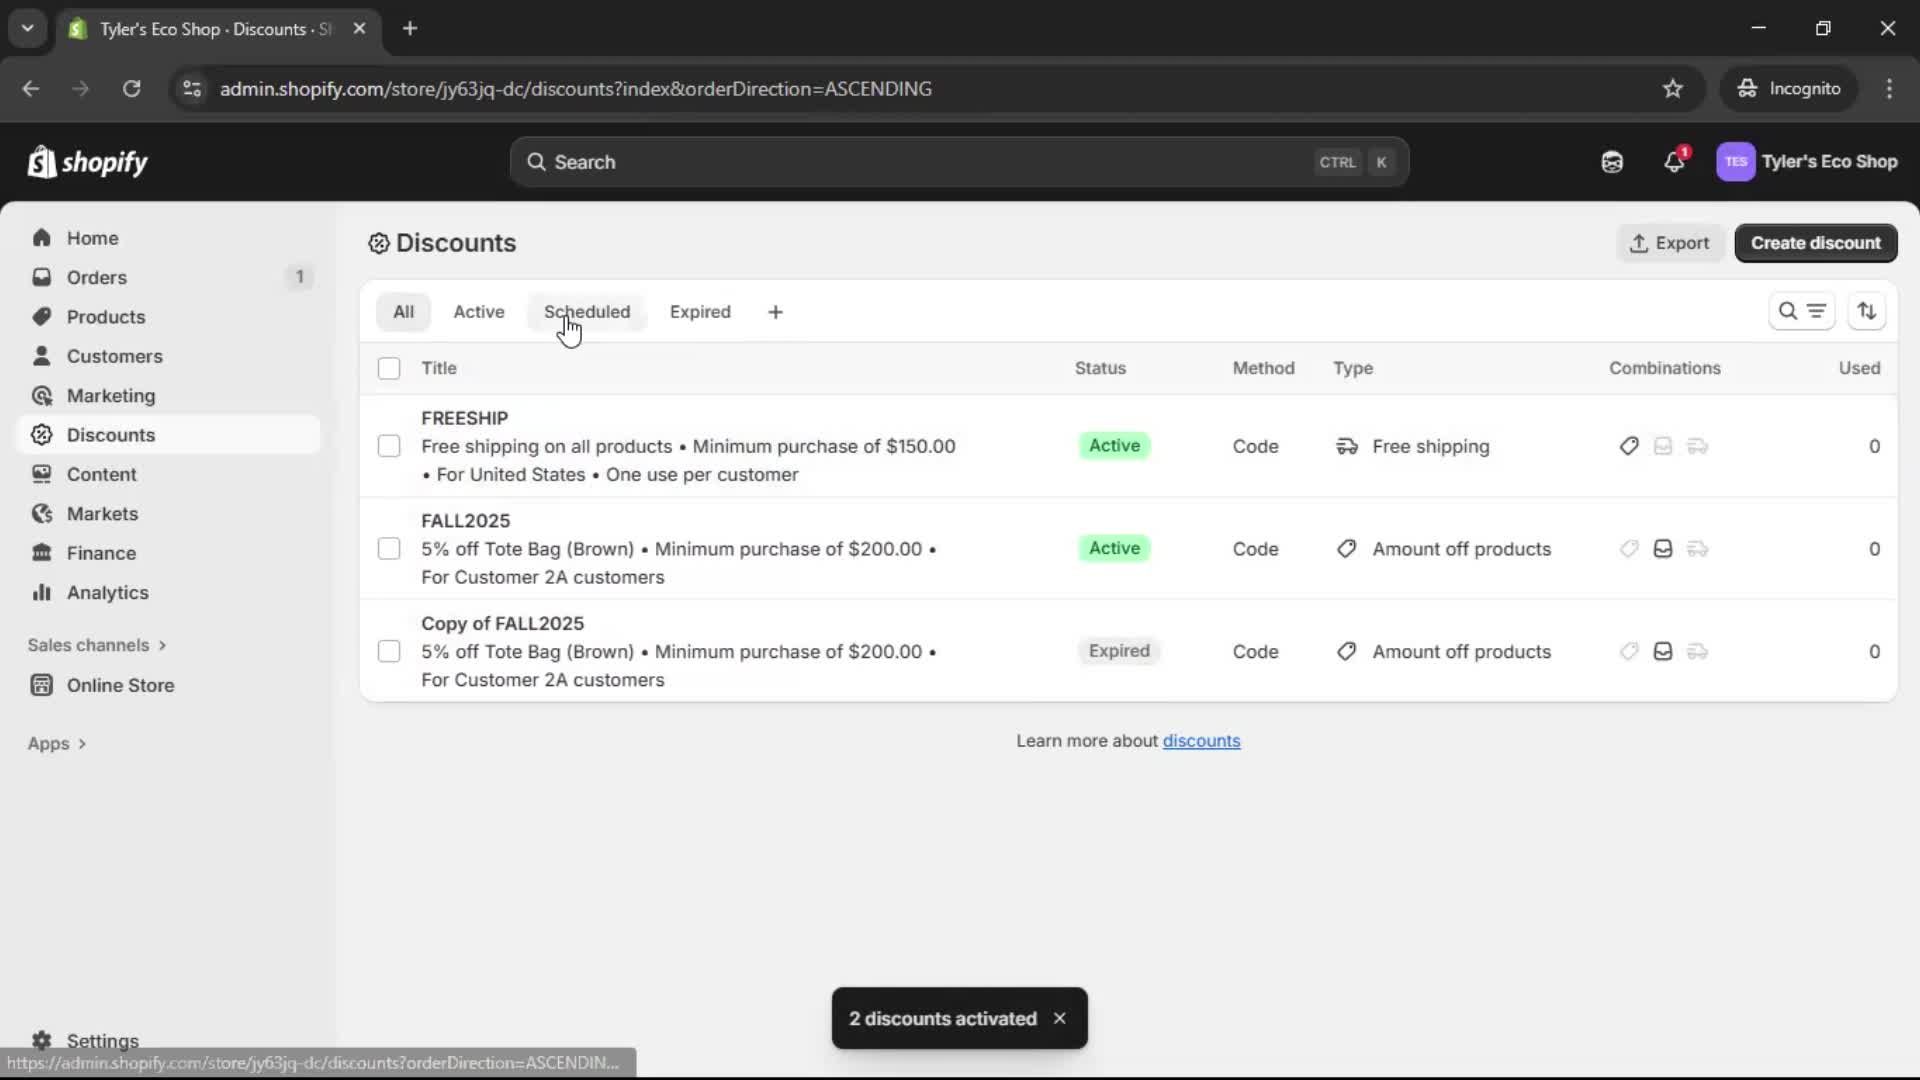Open the Shopify Sidekick assistant icon

point(1611,161)
